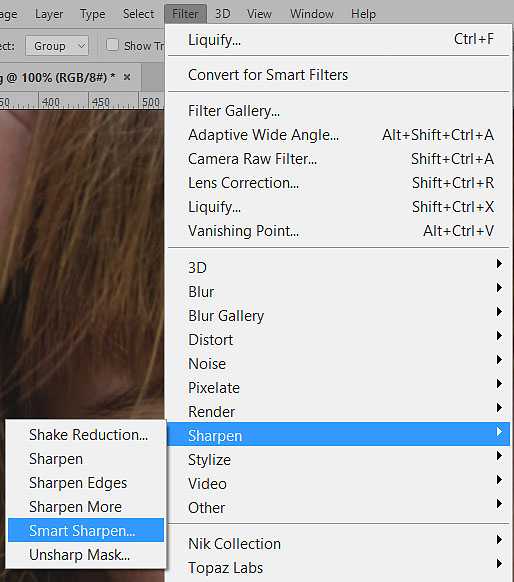Viewport: 514px width, 582px height.
Task: Expand the Blur submenu arrow
Action: (x=499, y=288)
